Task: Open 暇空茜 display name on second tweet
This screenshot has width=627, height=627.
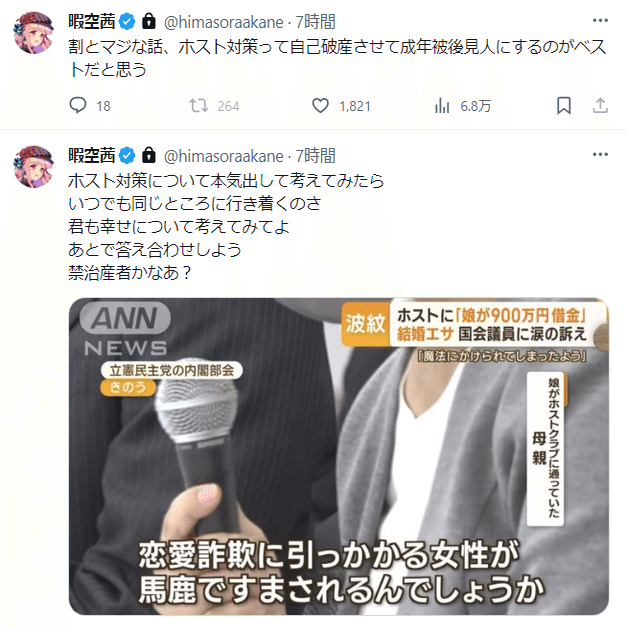Action: tap(92, 156)
